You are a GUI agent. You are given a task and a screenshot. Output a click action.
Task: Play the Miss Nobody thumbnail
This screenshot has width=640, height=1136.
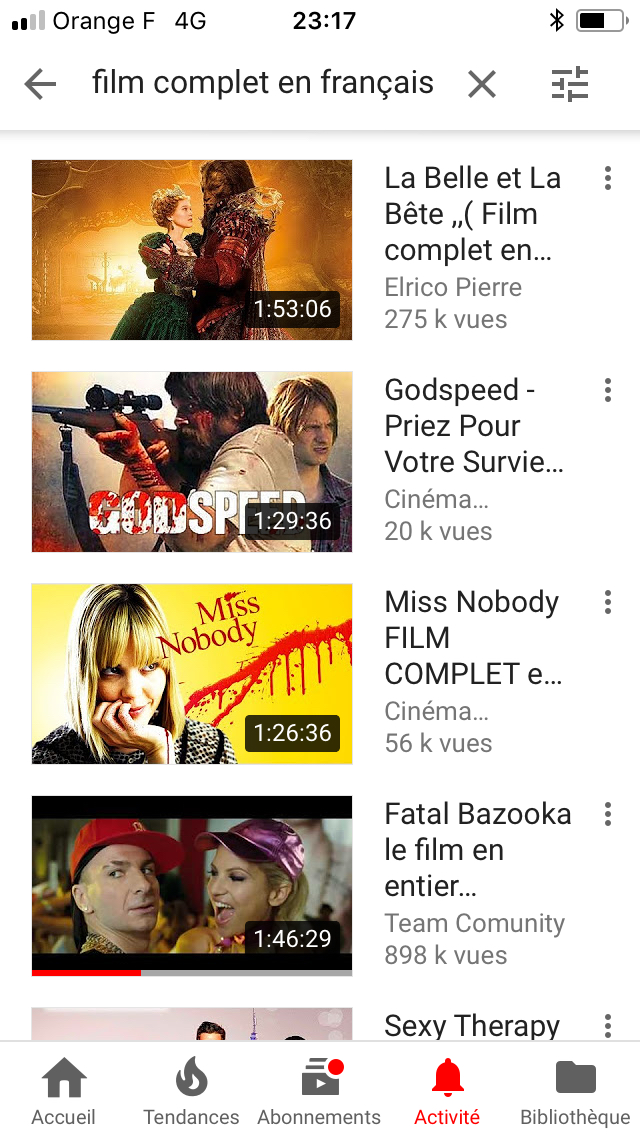coord(192,674)
